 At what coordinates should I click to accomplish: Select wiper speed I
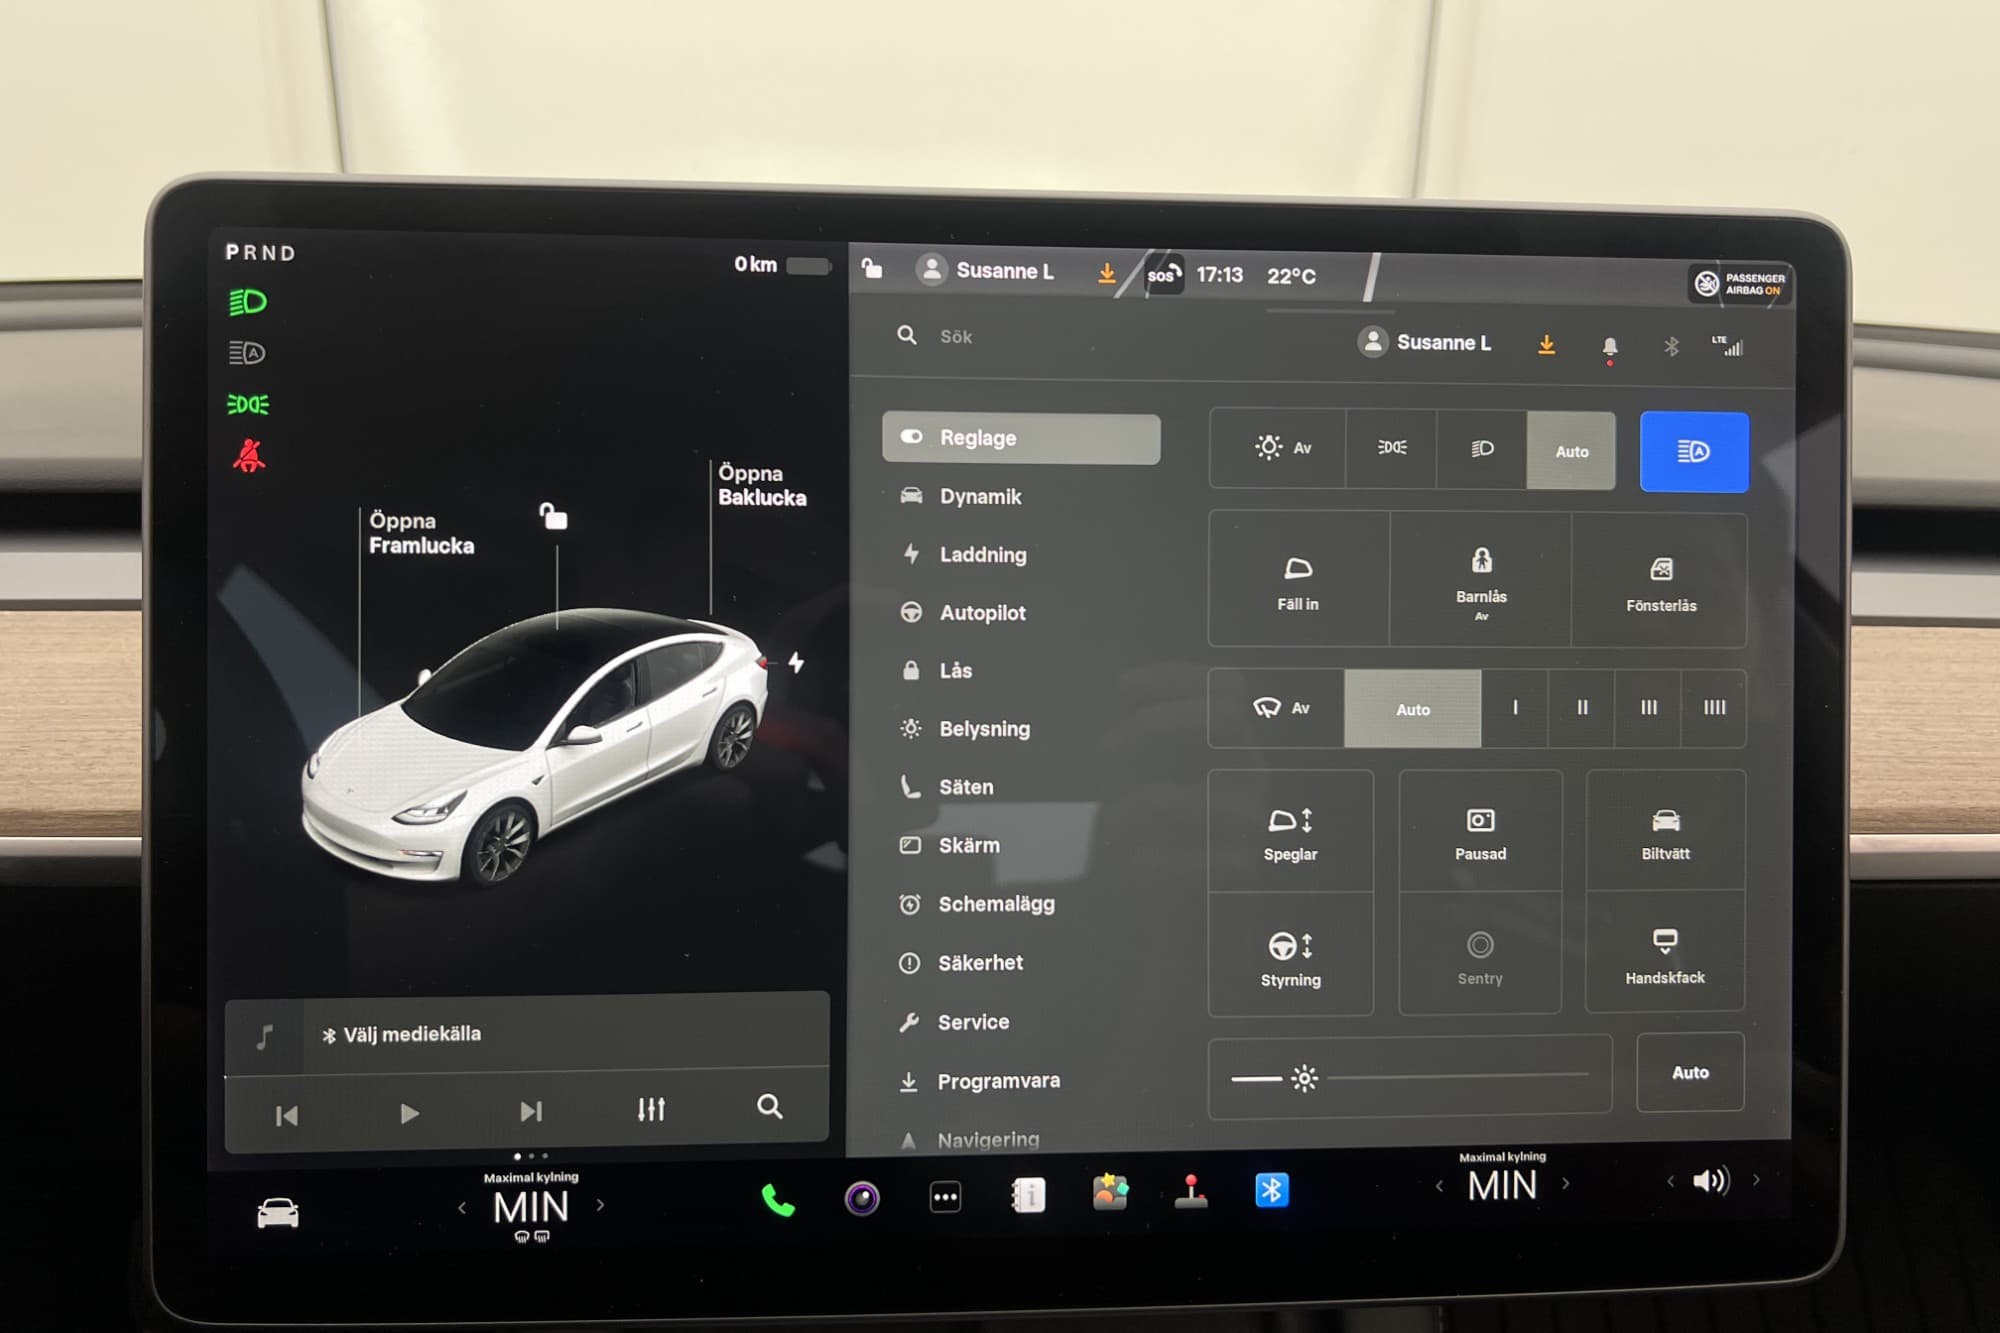1515,708
